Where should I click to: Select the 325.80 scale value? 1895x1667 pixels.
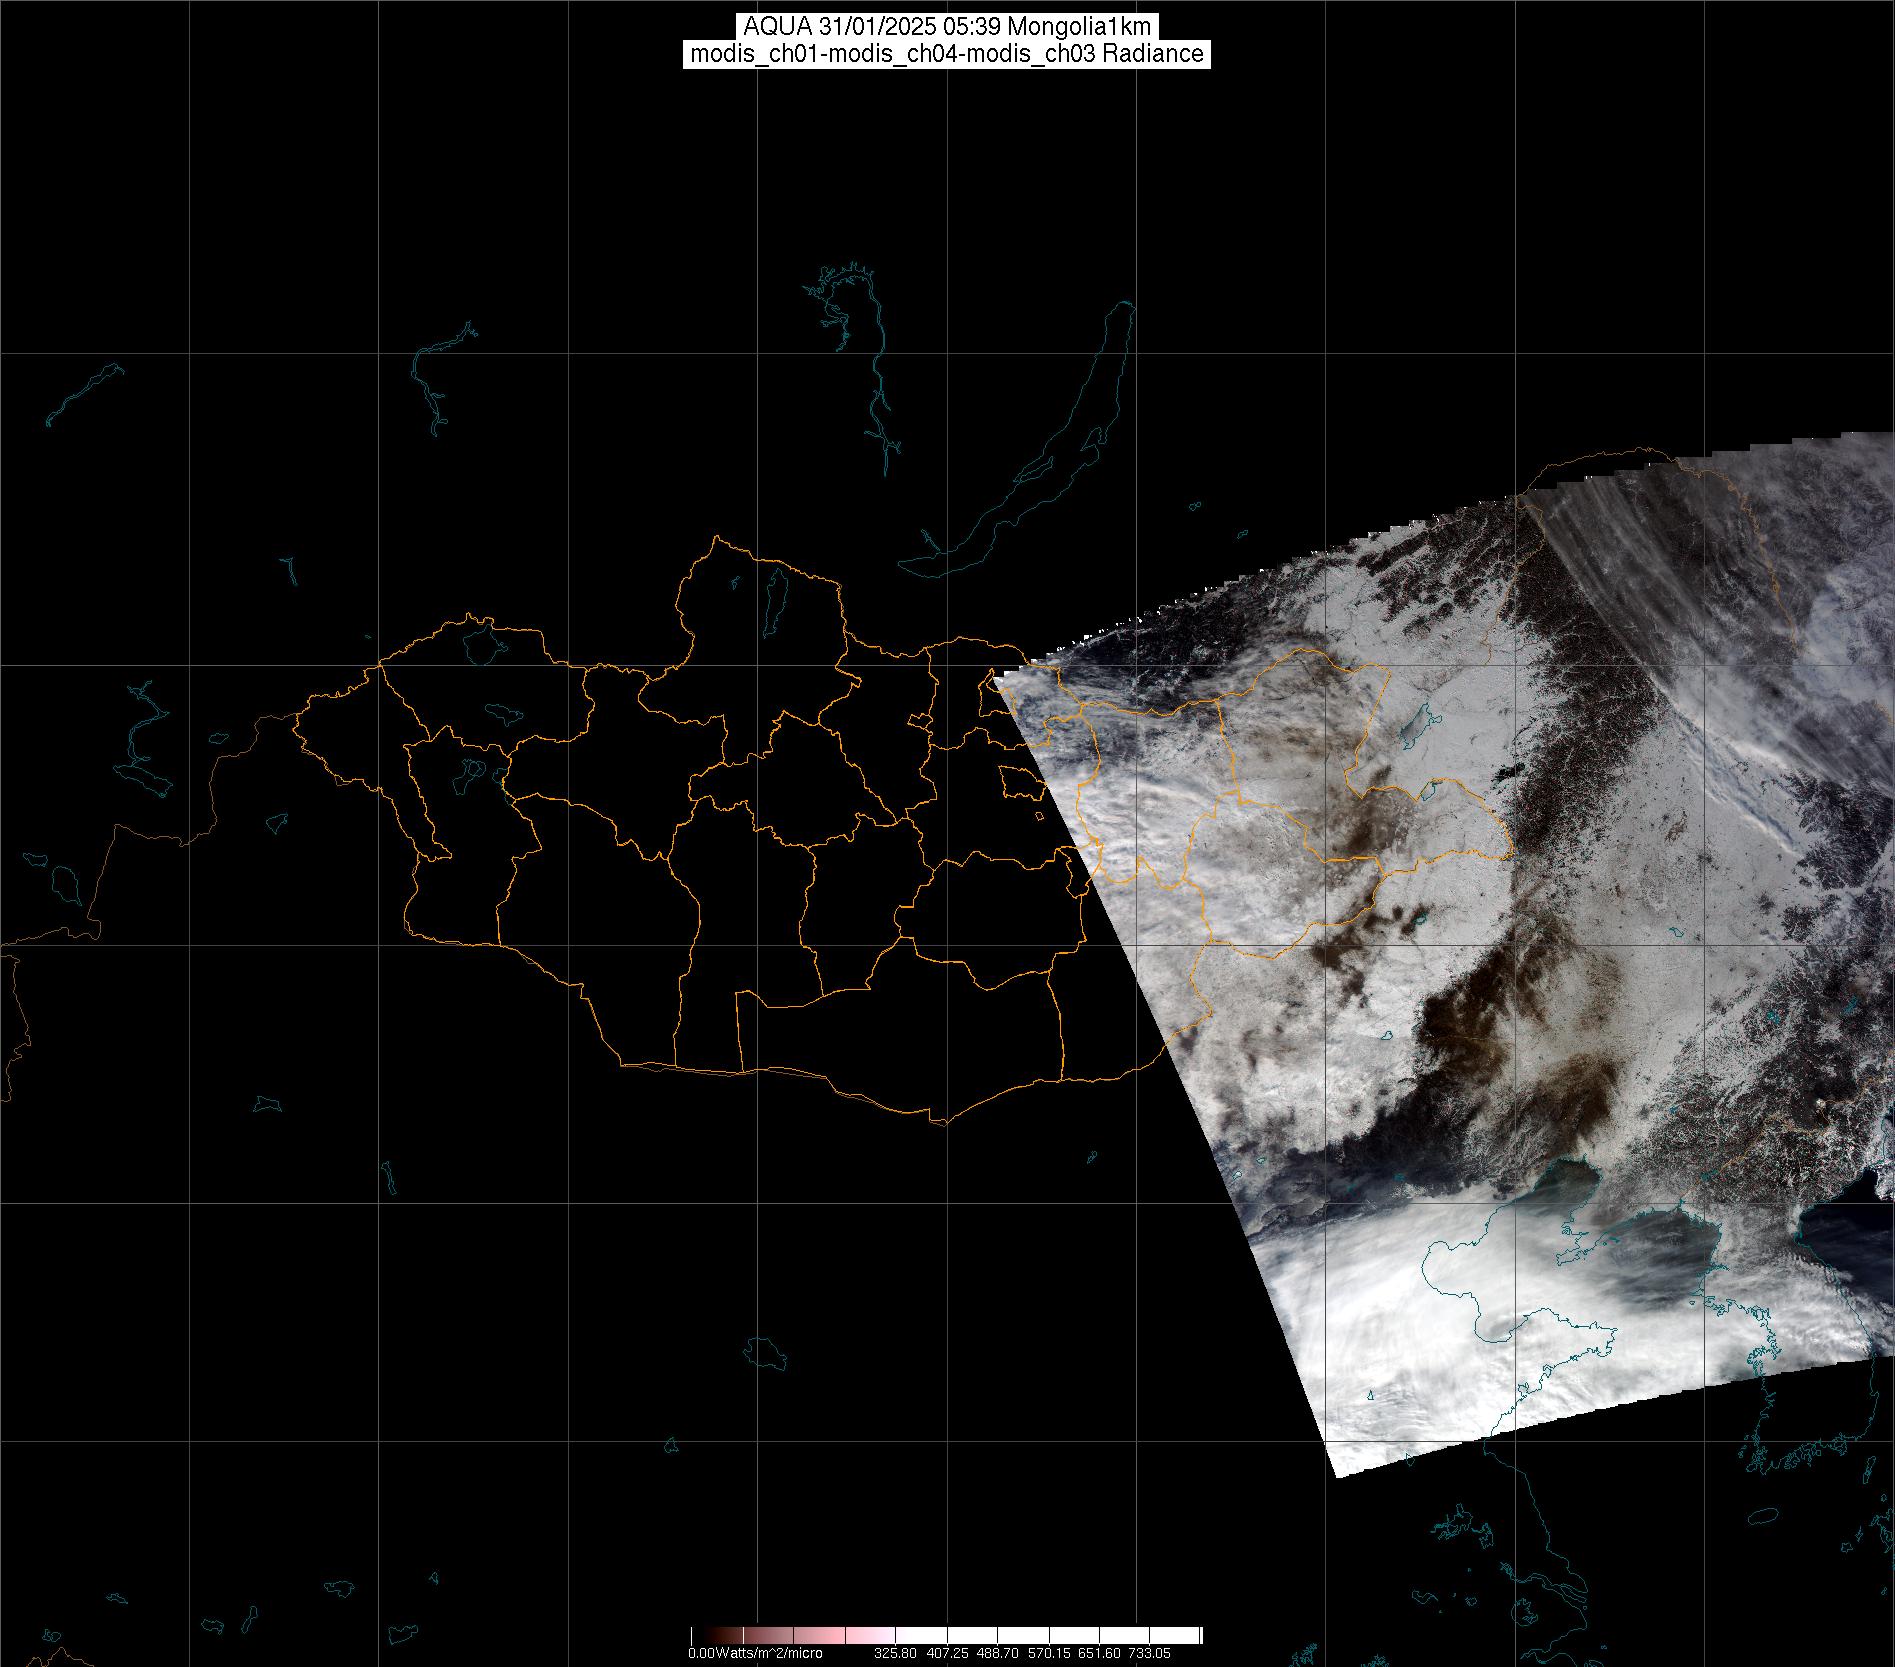pyautogui.click(x=895, y=1653)
